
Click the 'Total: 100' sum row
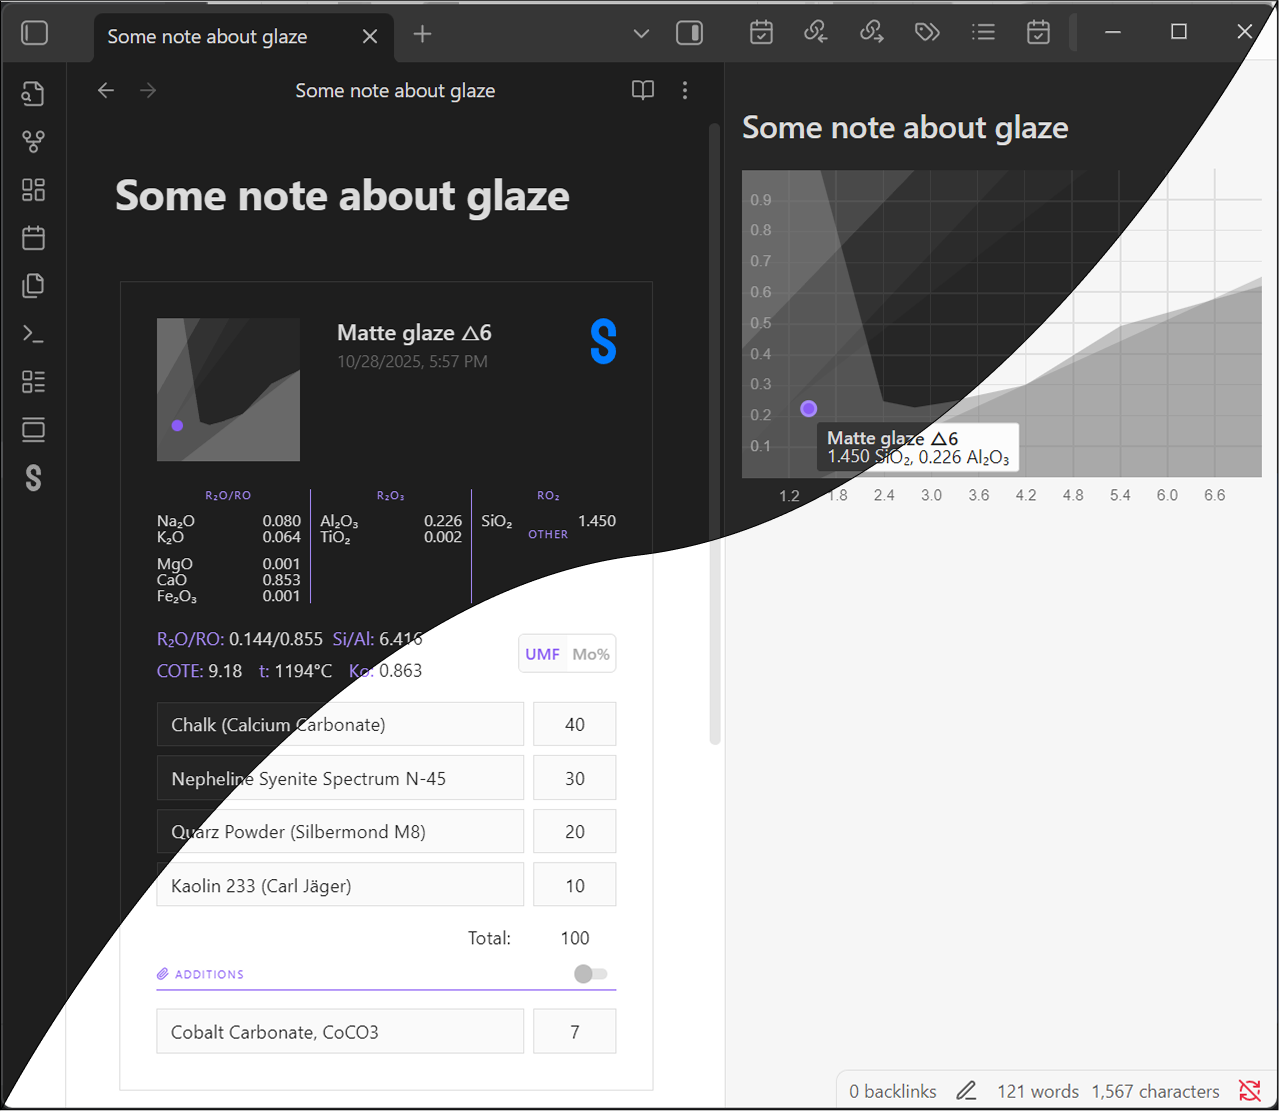(x=528, y=938)
